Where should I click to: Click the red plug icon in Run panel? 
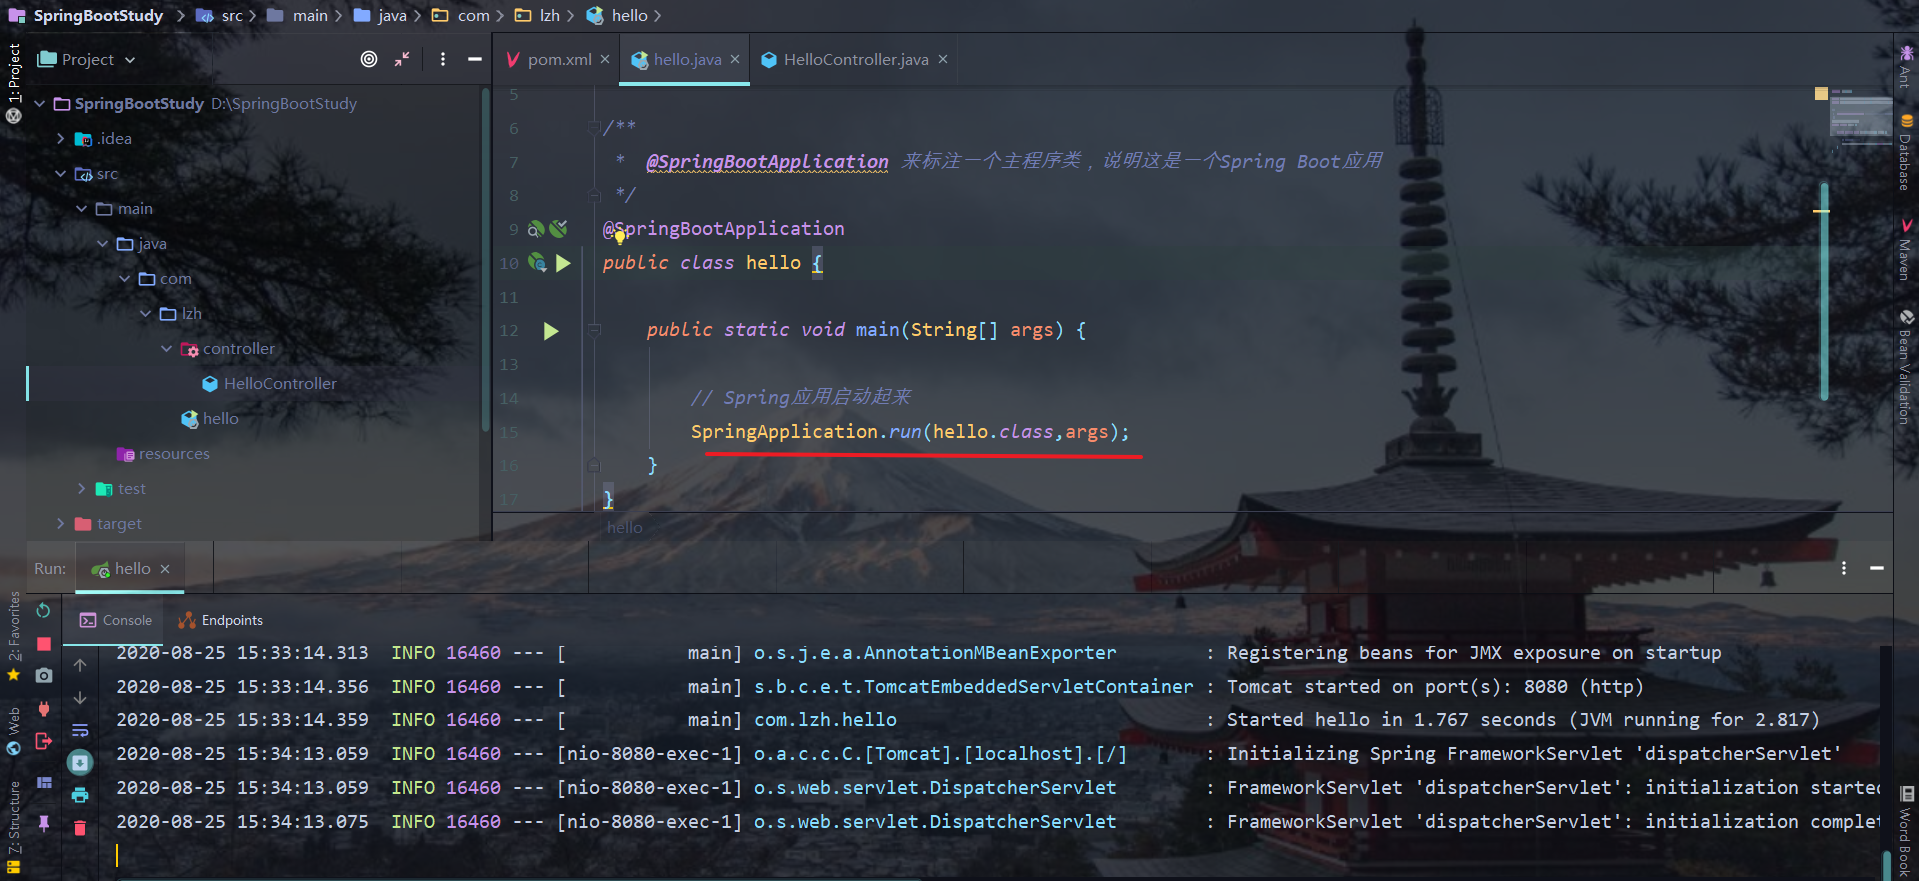[43, 709]
